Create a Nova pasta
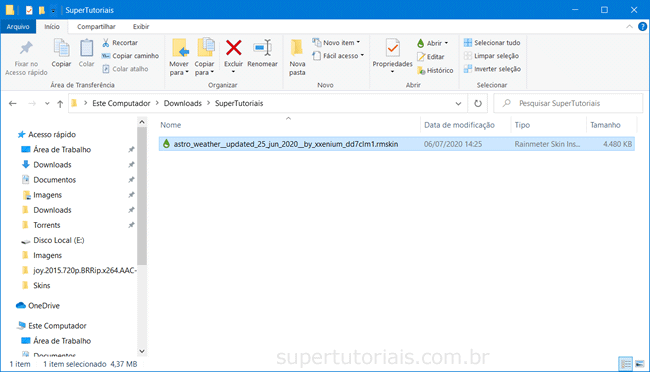Viewport: 650px width, 372px height. point(297,58)
